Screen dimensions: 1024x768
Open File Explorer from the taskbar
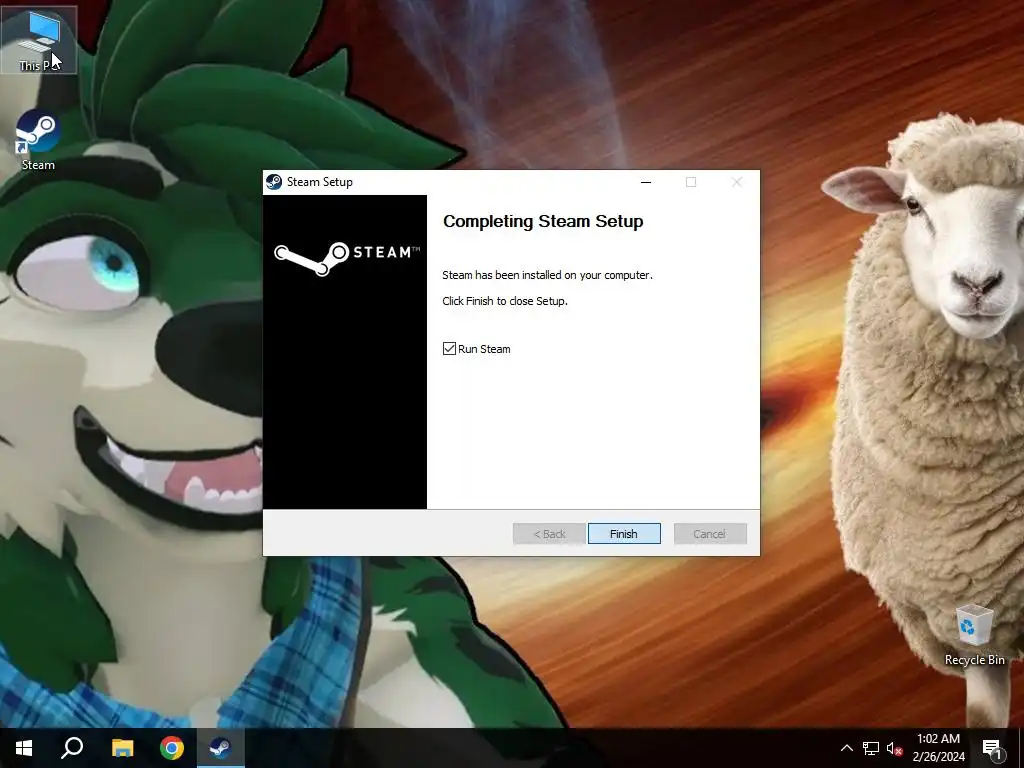[x=122, y=748]
